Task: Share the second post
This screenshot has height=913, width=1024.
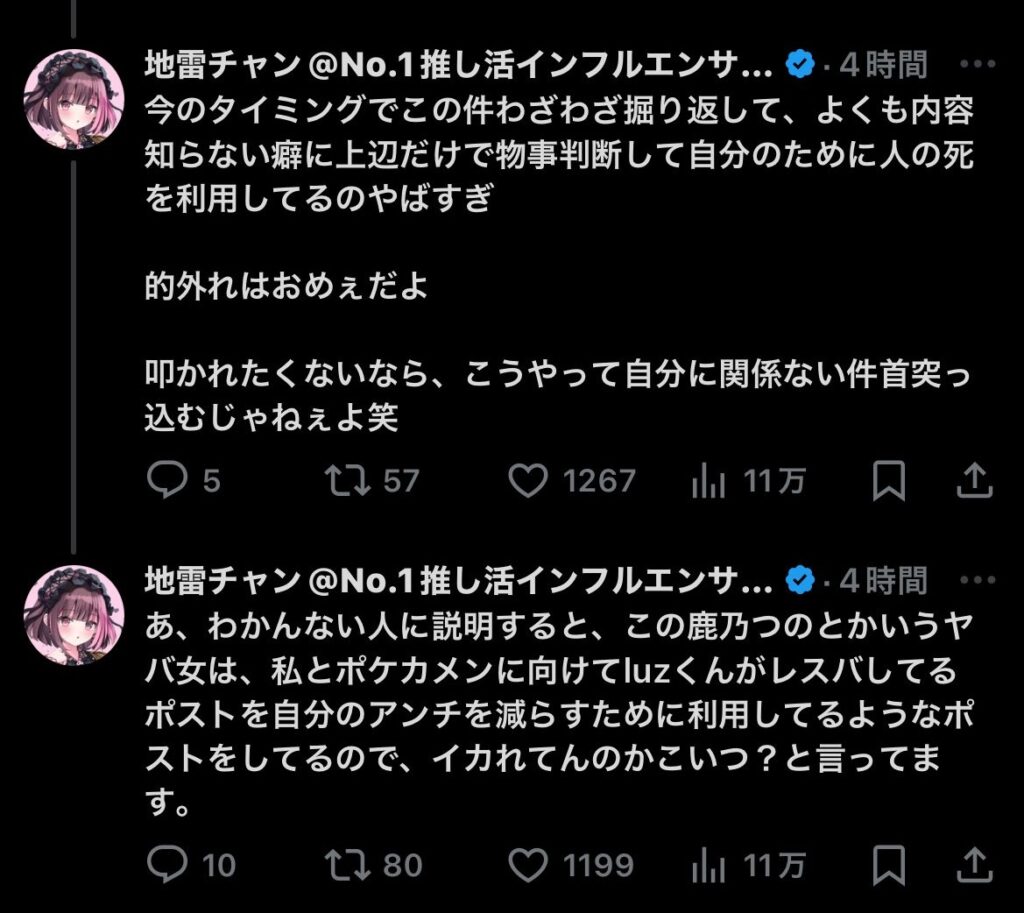Action: [x=973, y=864]
